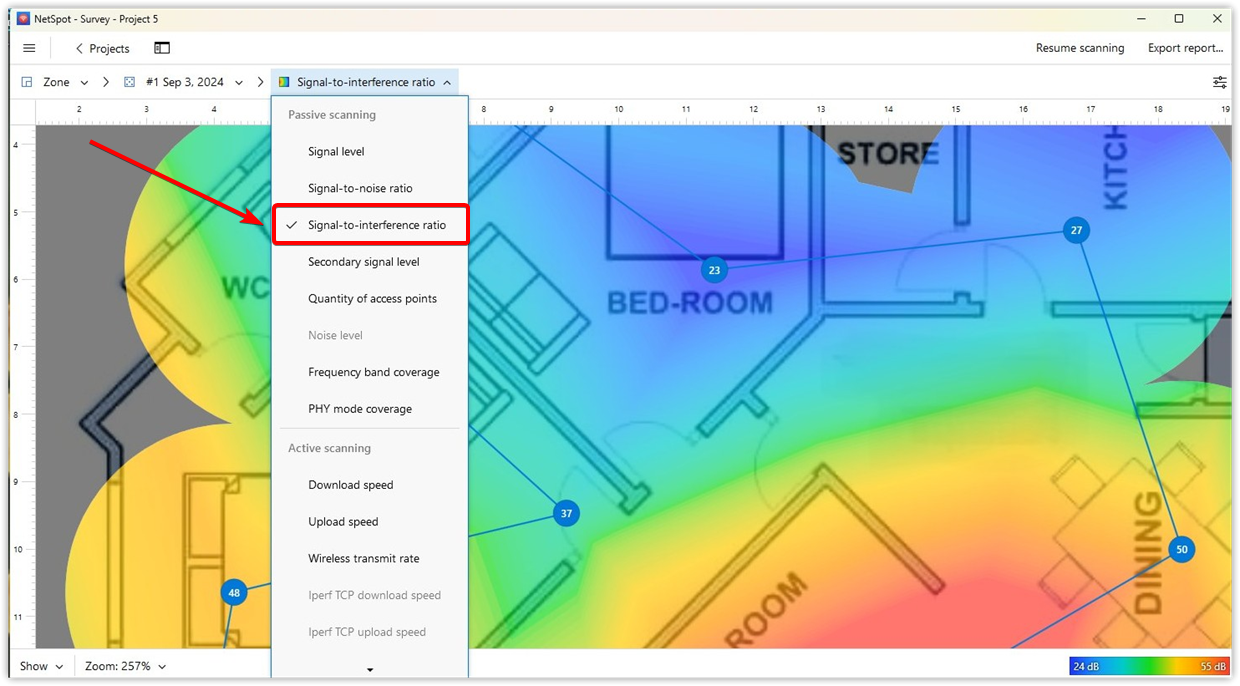Click the 24 dB to 55 dB color scale
The width and height of the screenshot is (1240, 686).
pos(1148,665)
